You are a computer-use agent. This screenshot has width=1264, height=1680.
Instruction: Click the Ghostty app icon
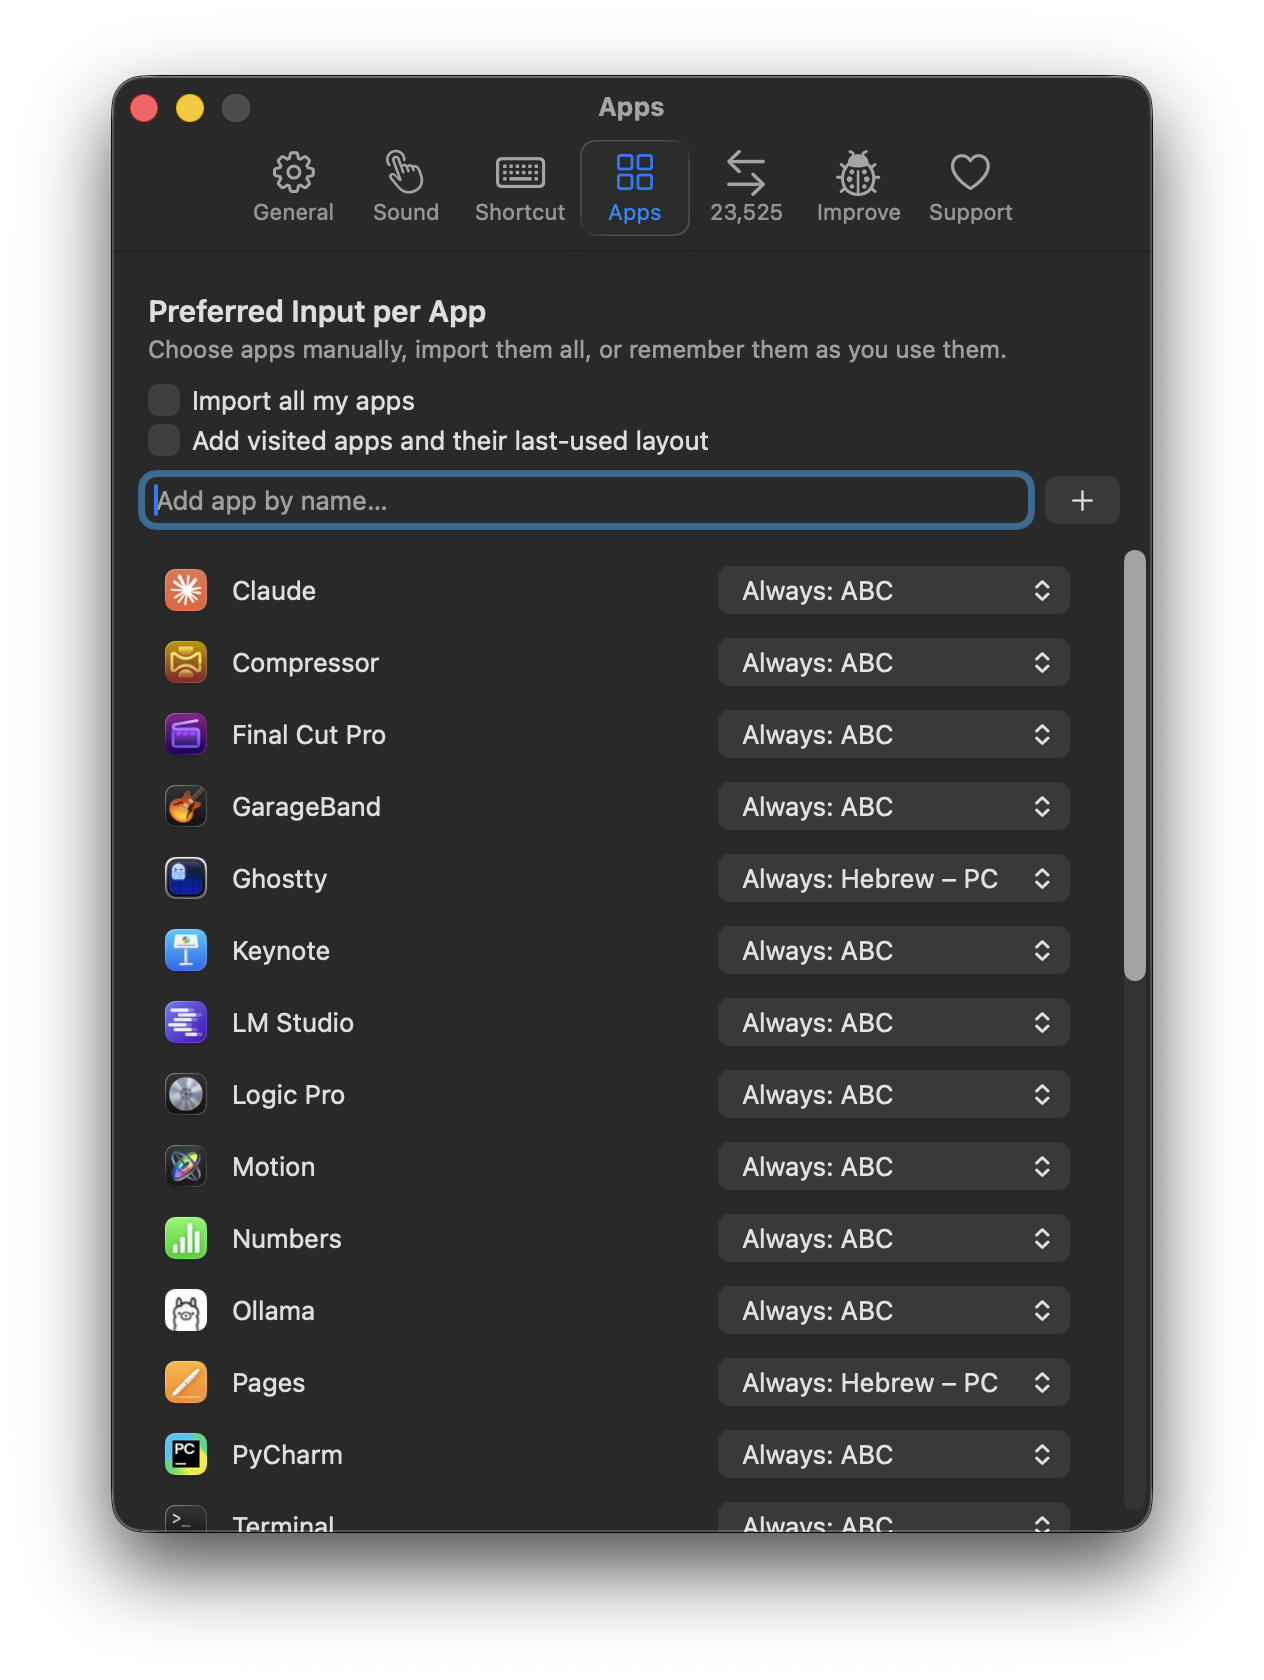(186, 879)
